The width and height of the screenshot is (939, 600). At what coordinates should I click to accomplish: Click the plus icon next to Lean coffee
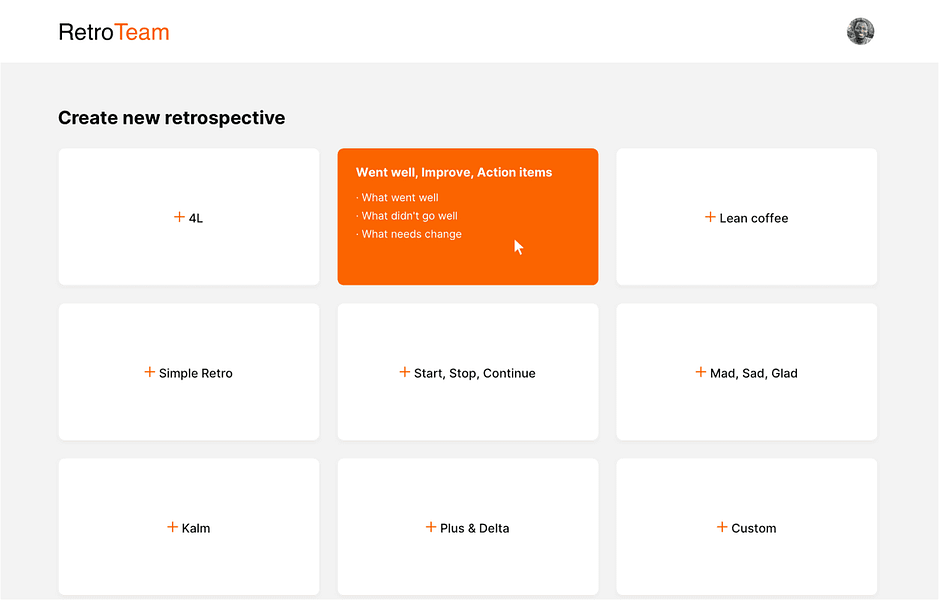(710, 217)
